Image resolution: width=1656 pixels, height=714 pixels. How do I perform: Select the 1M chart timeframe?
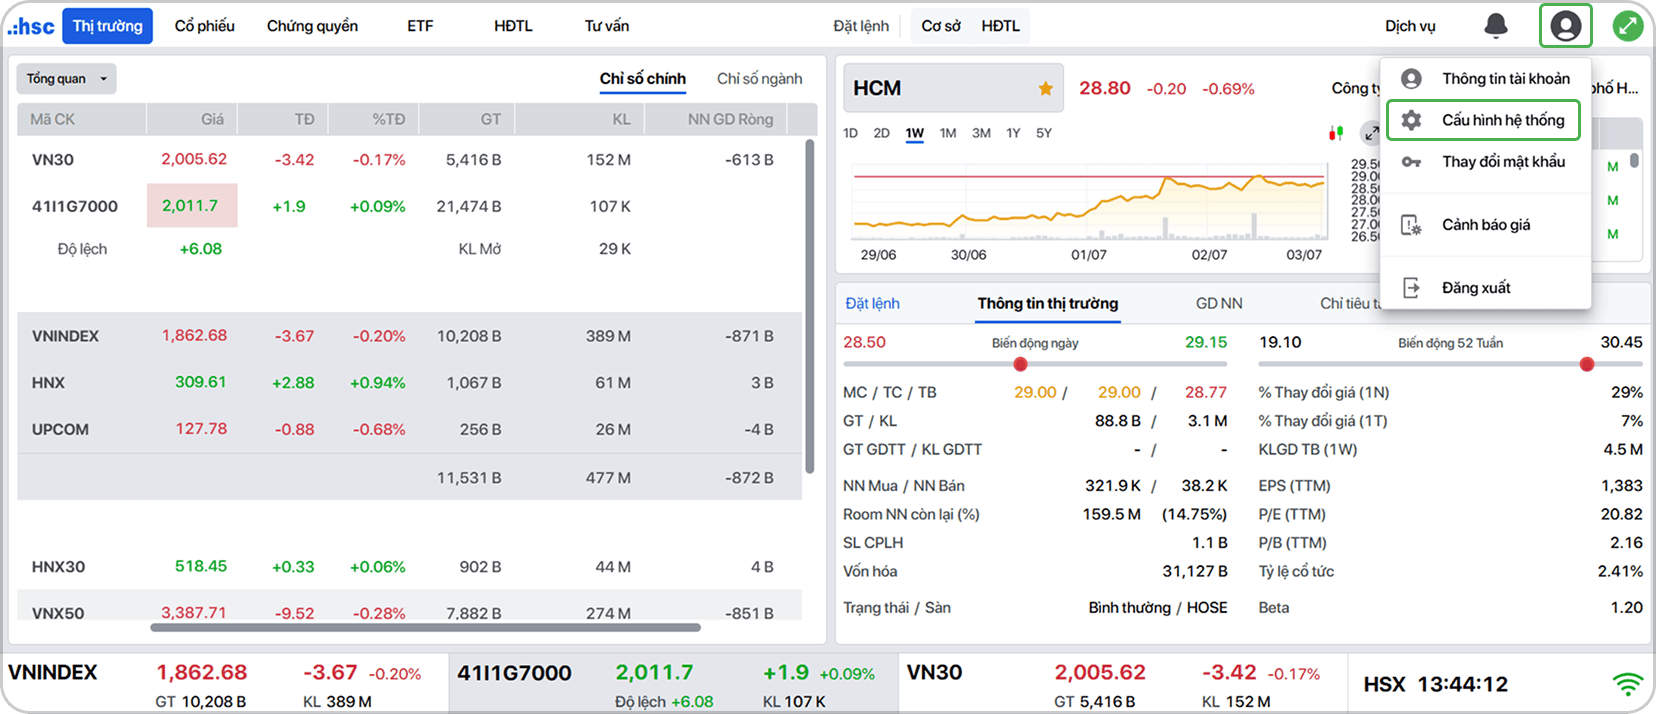coord(948,133)
